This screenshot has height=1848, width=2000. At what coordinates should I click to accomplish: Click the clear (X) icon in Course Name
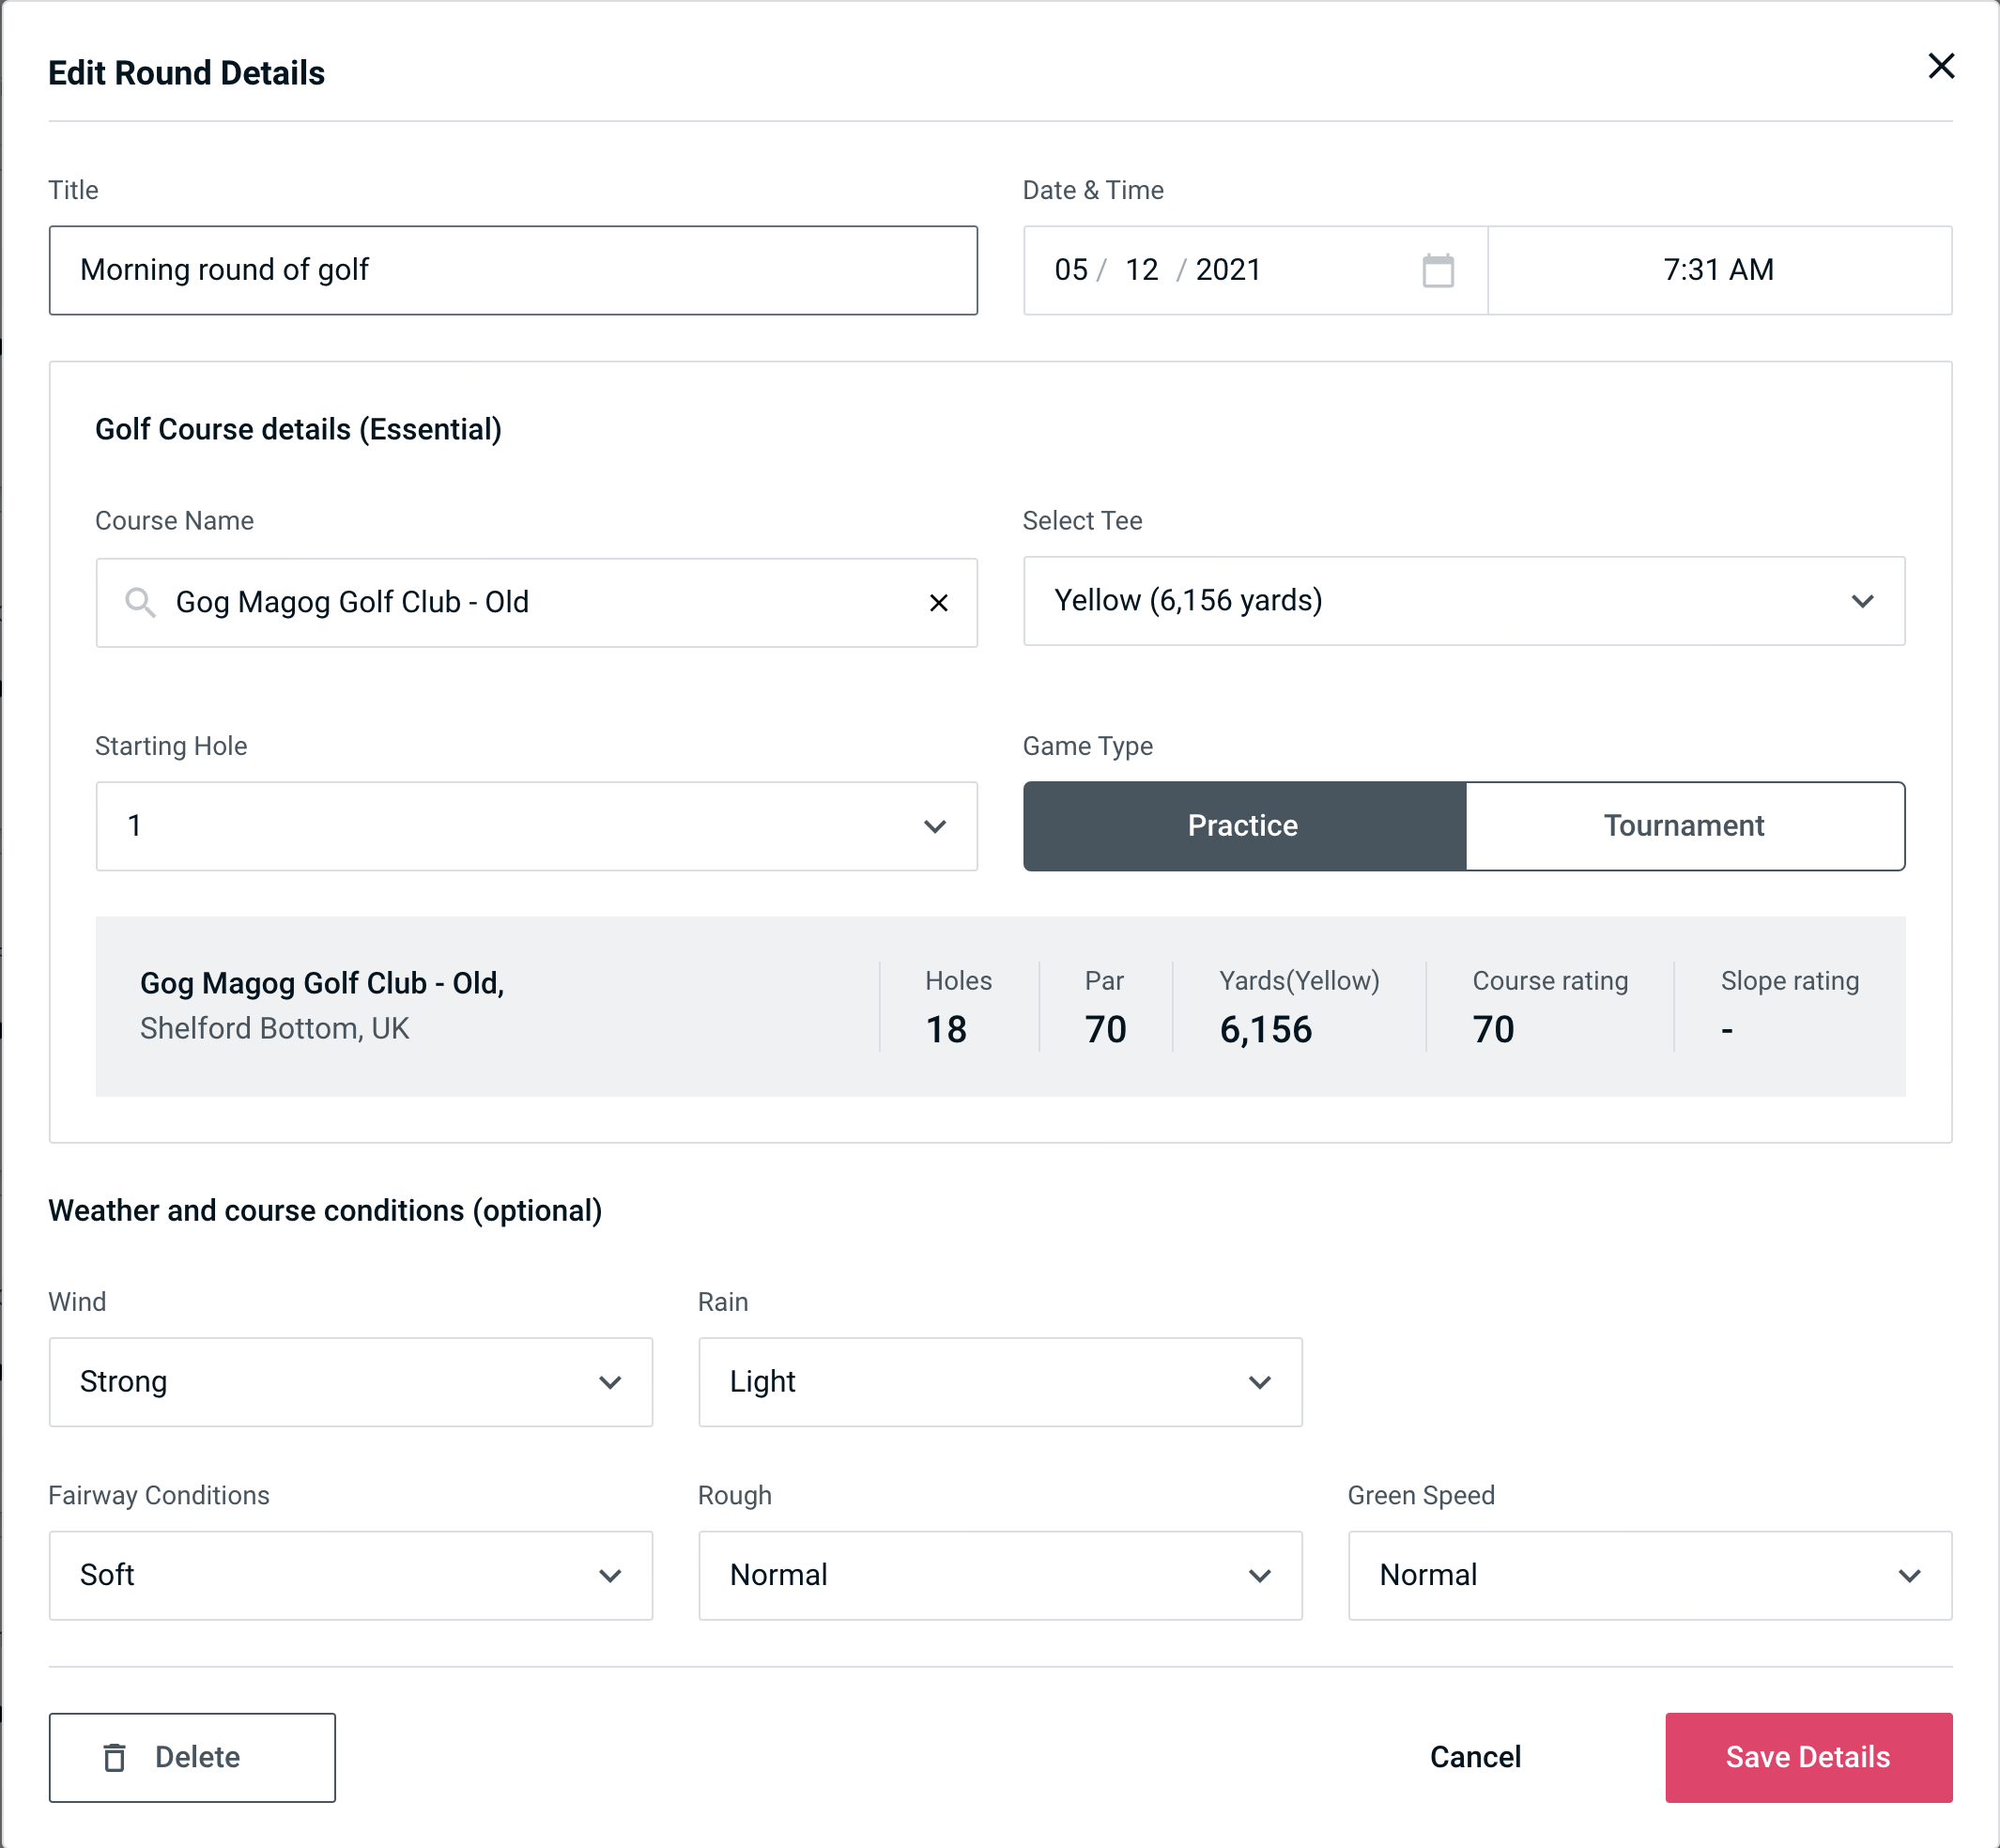click(939, 601)
